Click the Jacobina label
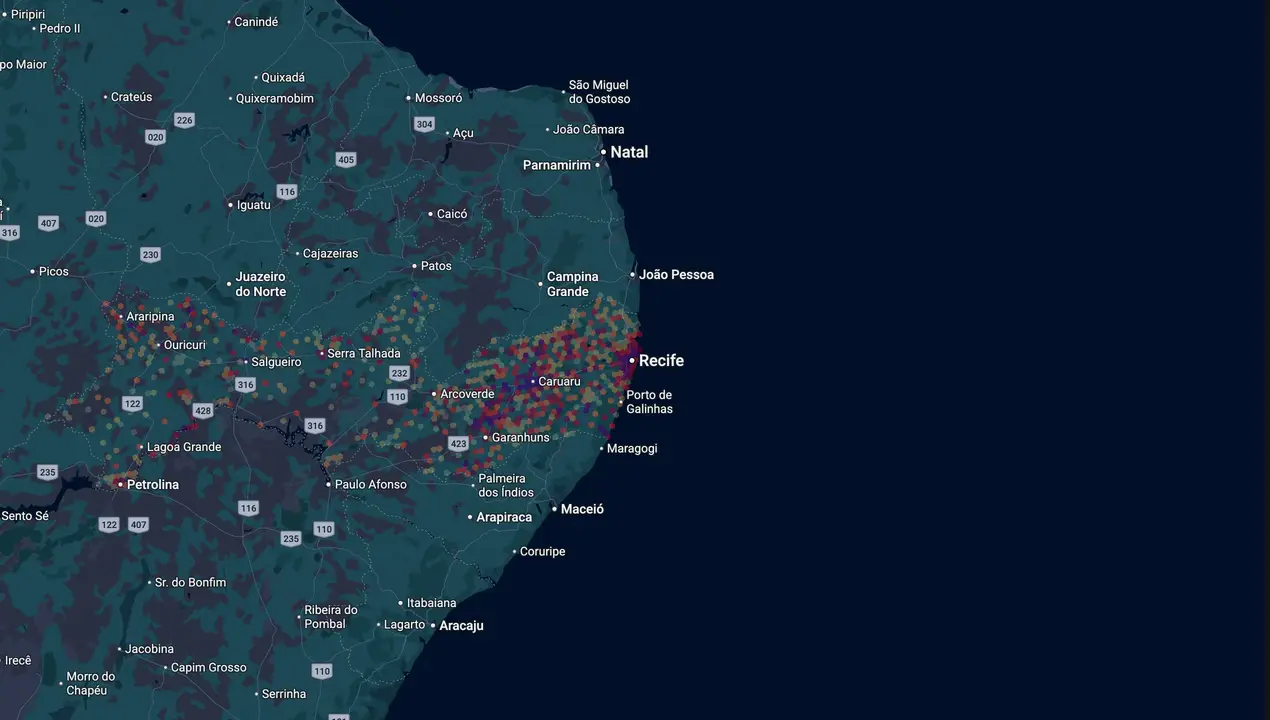 pyautogui.click(x=150, y=649)
